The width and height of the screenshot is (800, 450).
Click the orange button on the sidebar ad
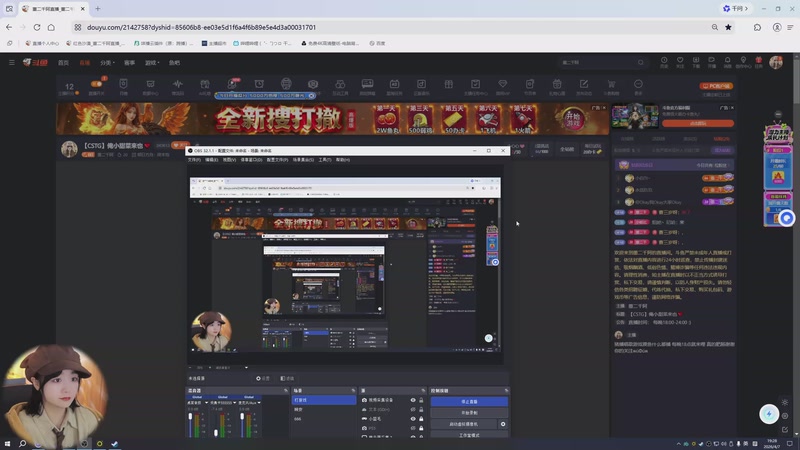coord(698,123)
